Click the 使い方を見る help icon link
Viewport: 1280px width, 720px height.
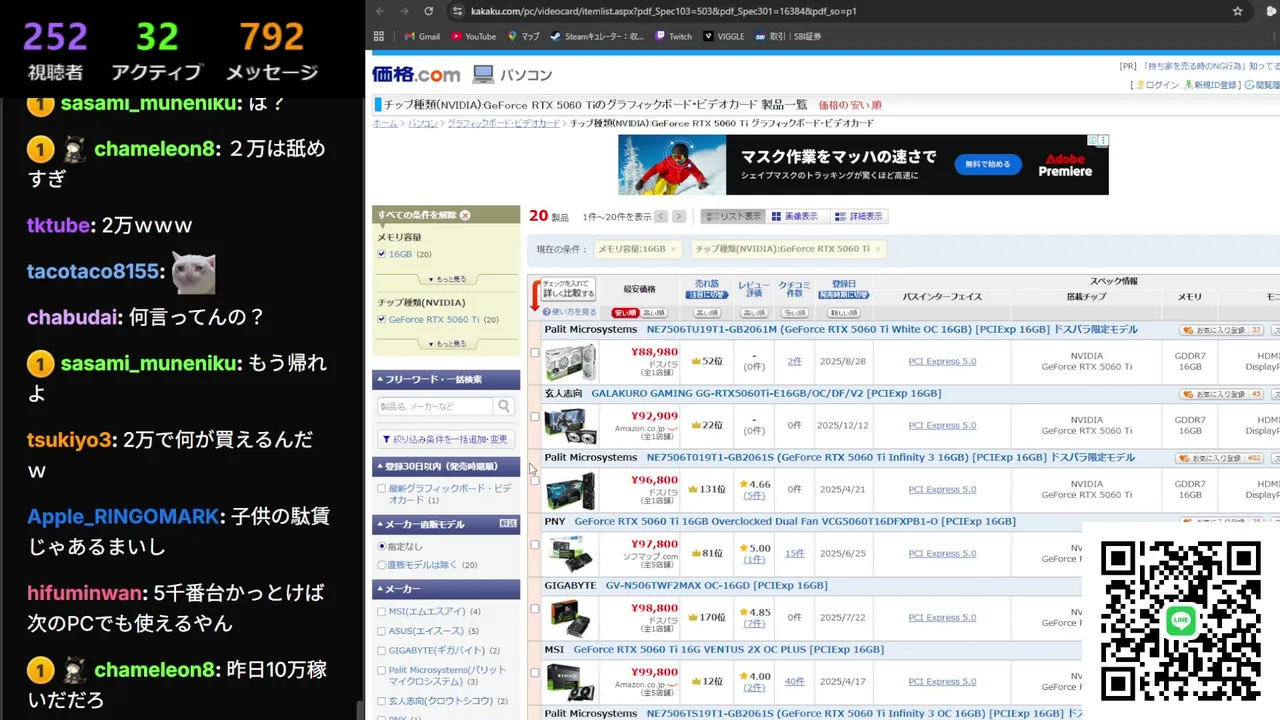pos(569,312)
